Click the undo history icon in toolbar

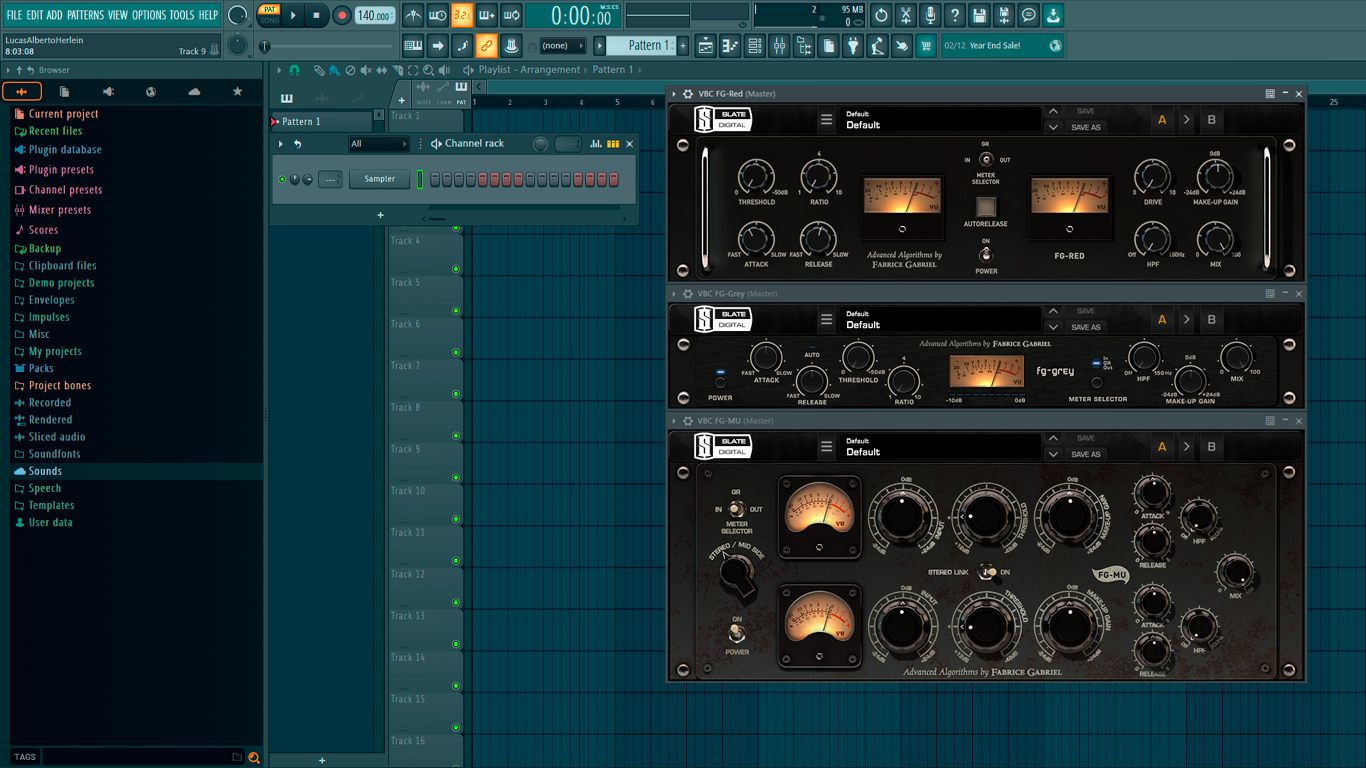coord(881,15)
